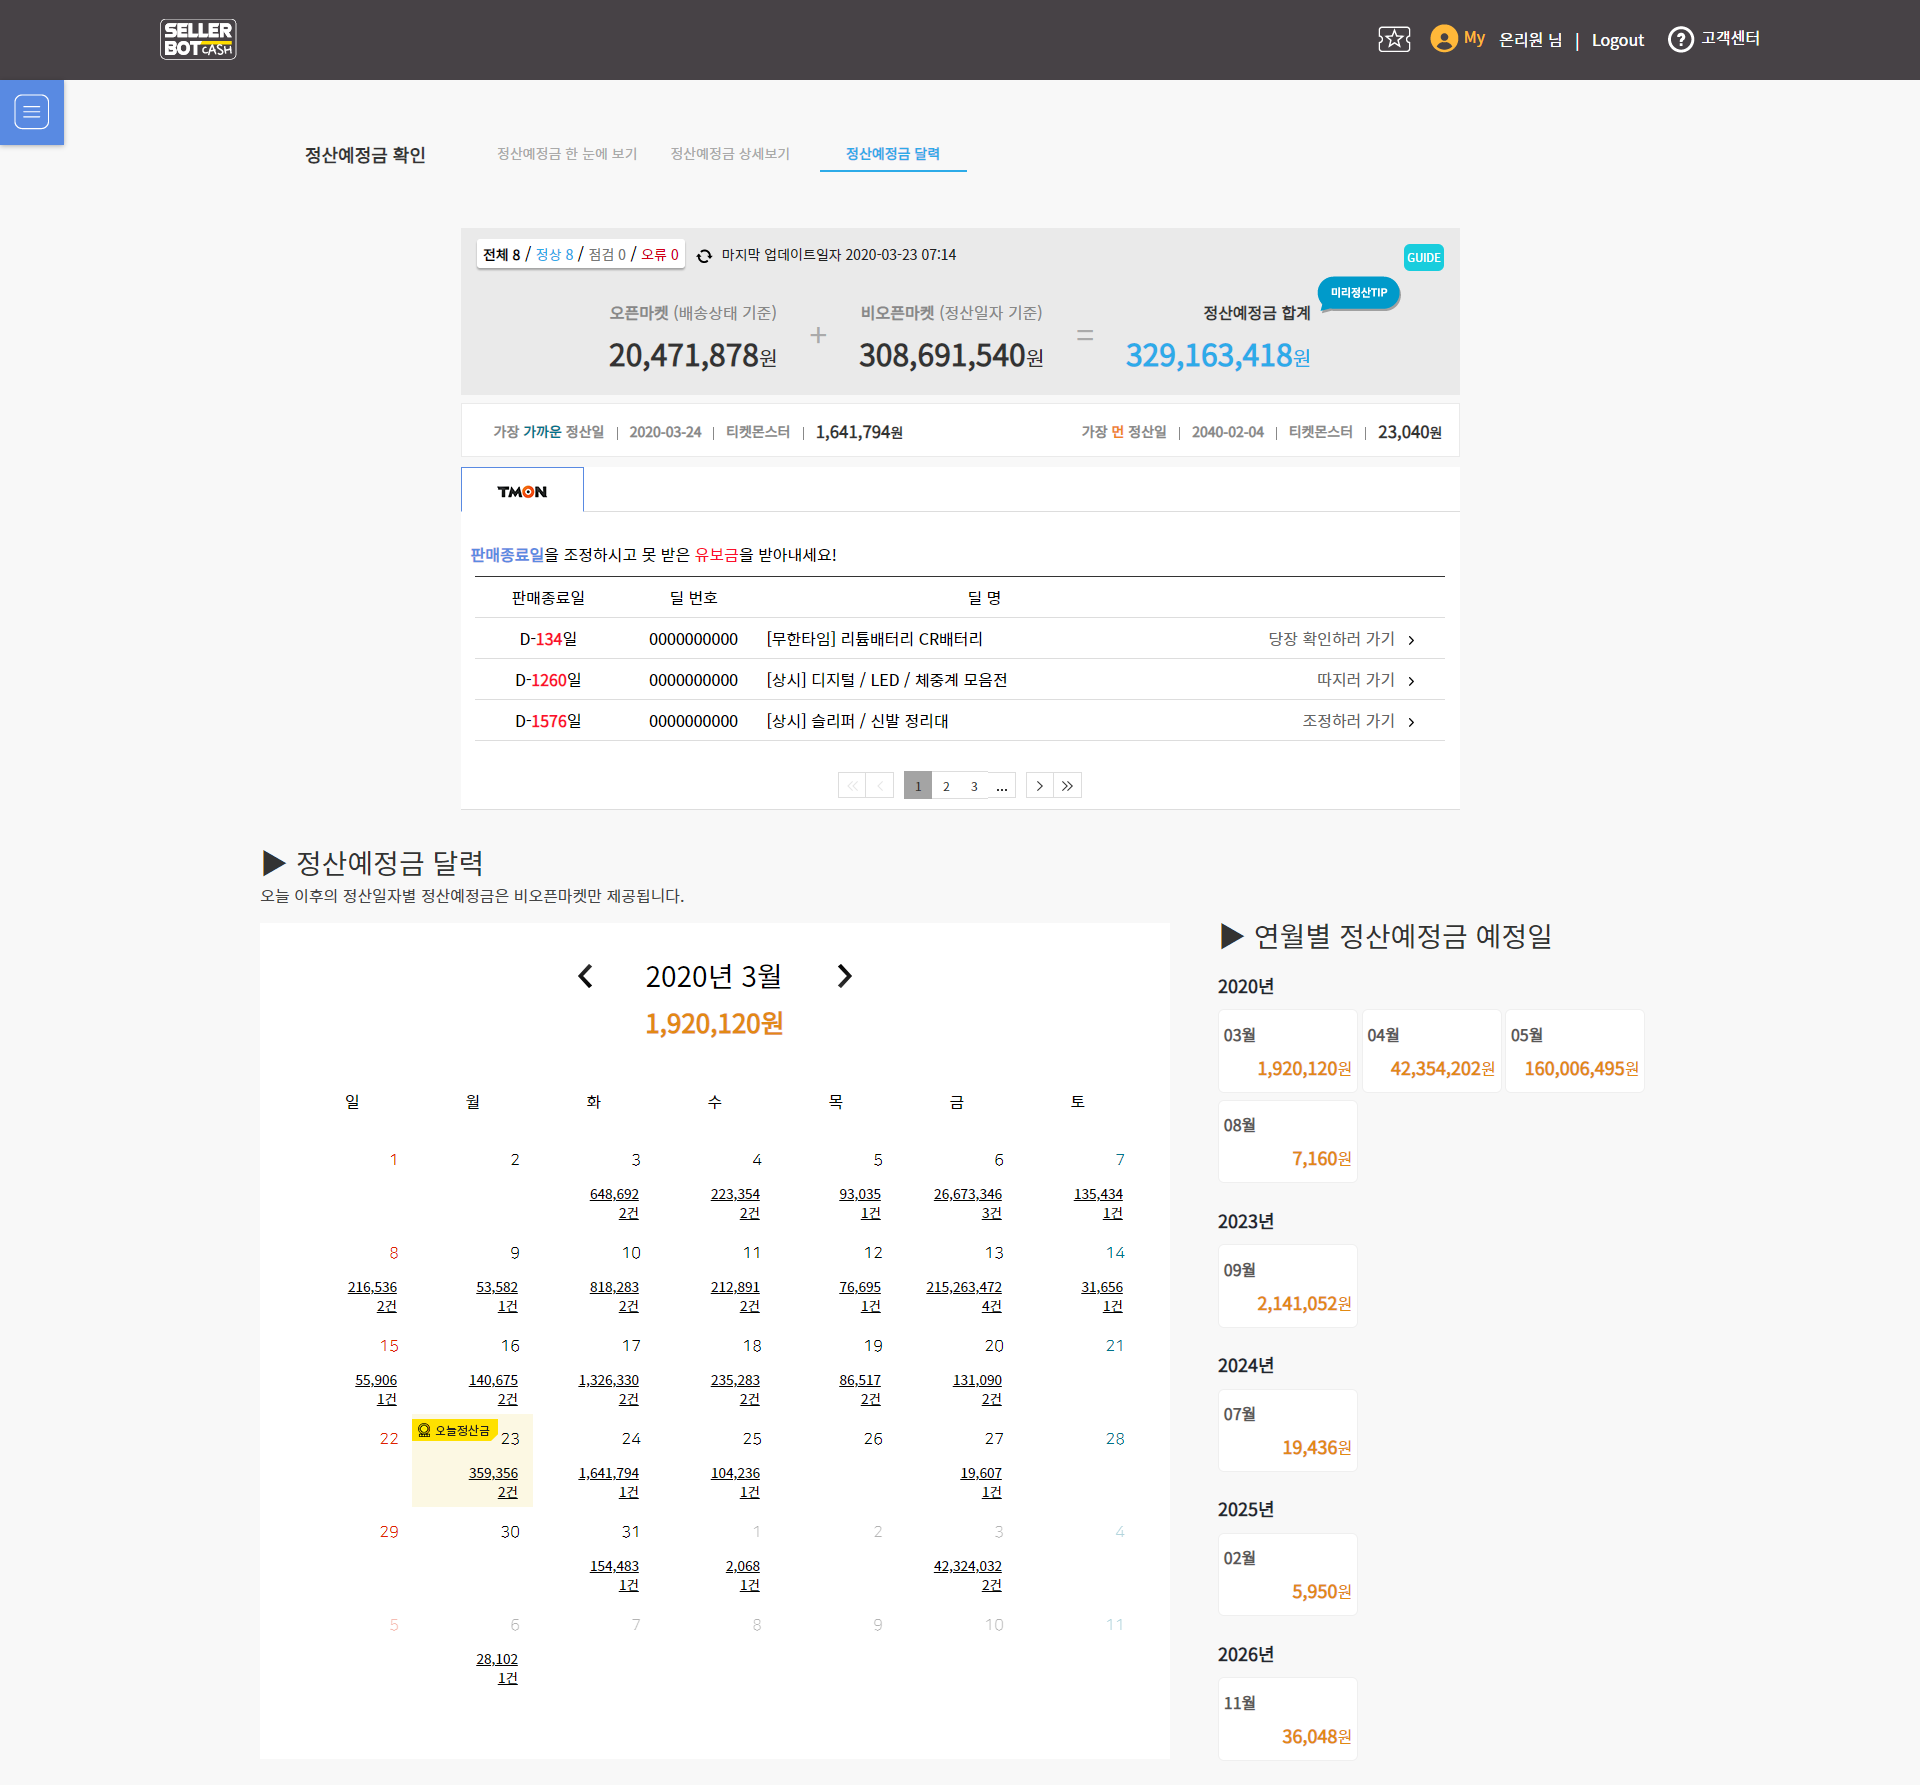
Task: Open 조정하러 가기 chevron link
Action: pyautogui.click(x=1410, y=722)
